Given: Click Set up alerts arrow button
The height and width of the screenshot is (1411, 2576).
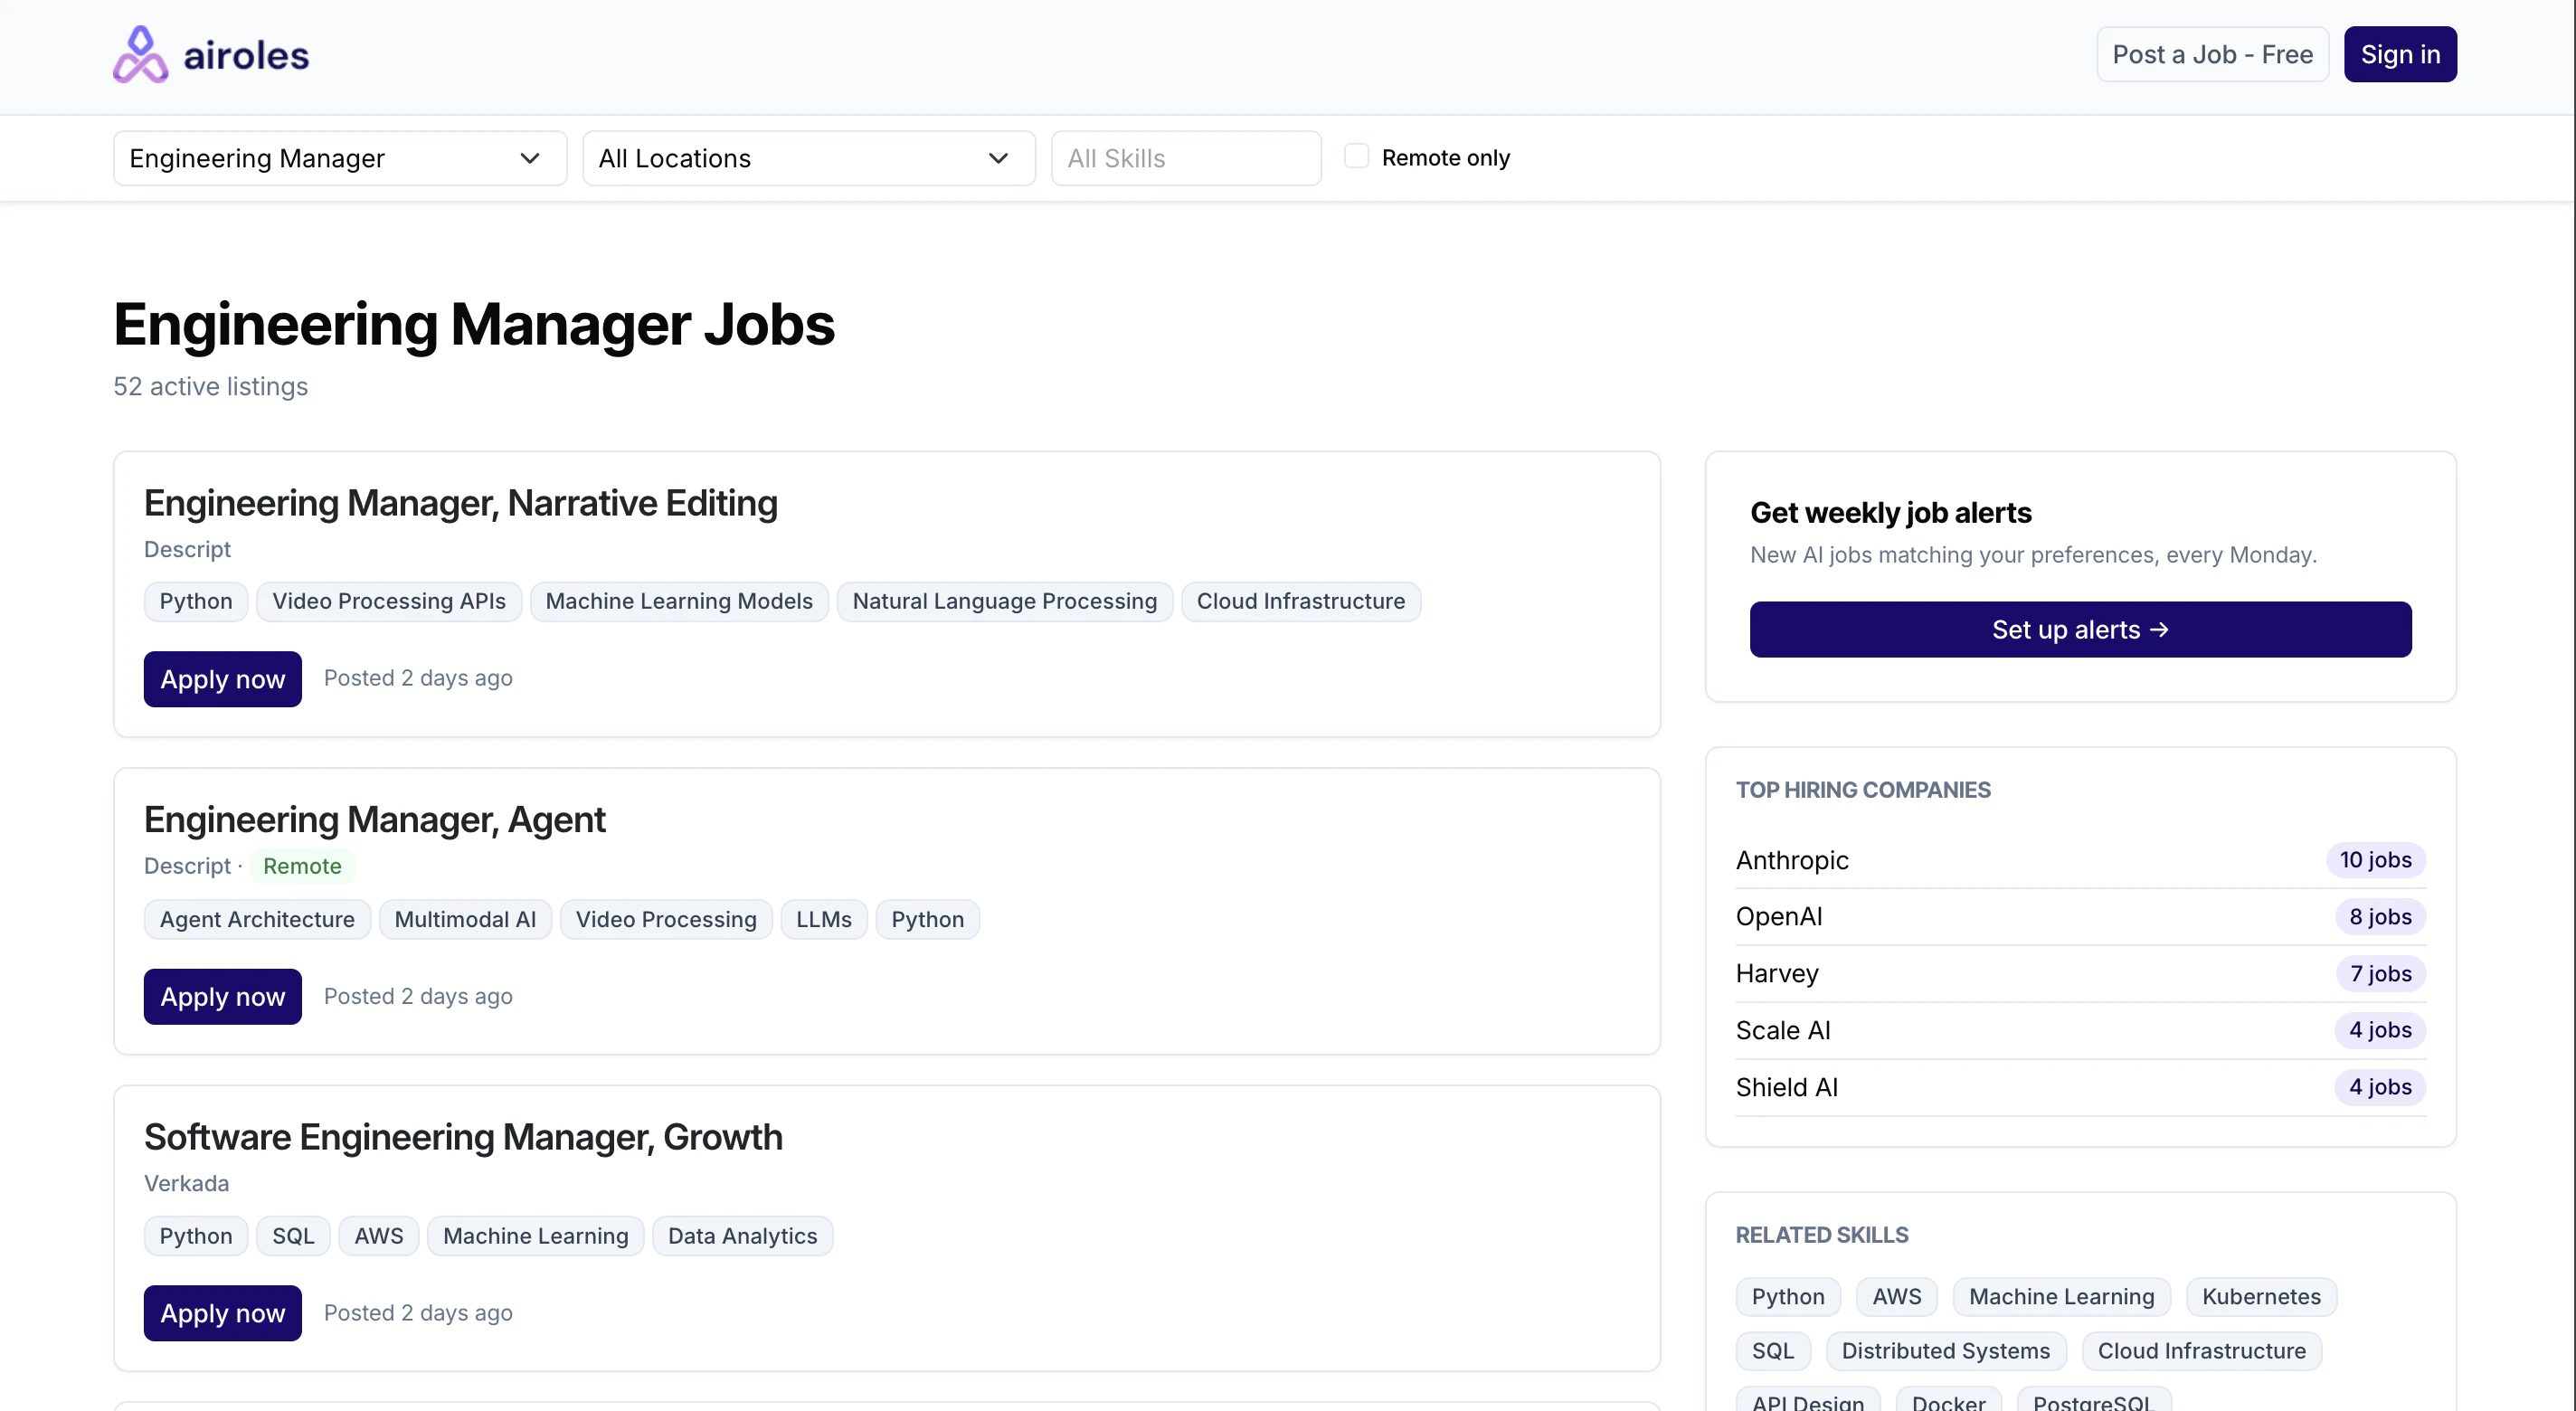Looking at the screenshot, I should (x=2079, y=629).
